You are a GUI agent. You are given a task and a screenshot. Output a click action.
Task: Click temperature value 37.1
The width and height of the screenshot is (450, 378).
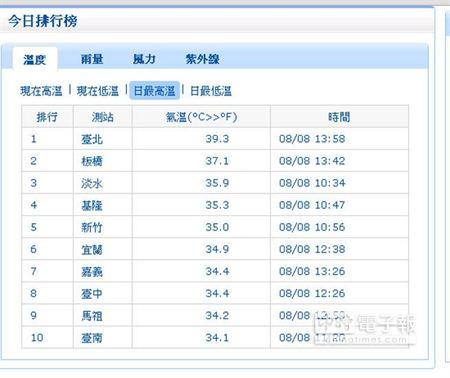coord(217,161)
